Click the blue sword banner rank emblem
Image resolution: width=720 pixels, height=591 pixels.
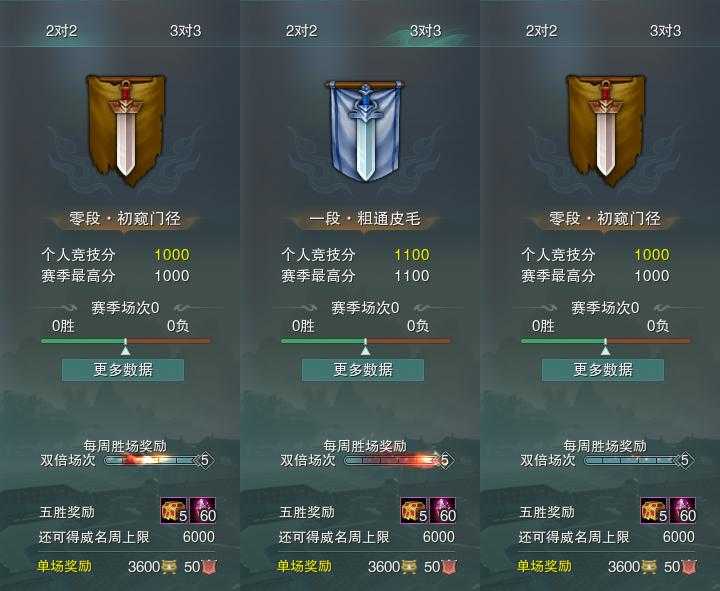point(365,131)
